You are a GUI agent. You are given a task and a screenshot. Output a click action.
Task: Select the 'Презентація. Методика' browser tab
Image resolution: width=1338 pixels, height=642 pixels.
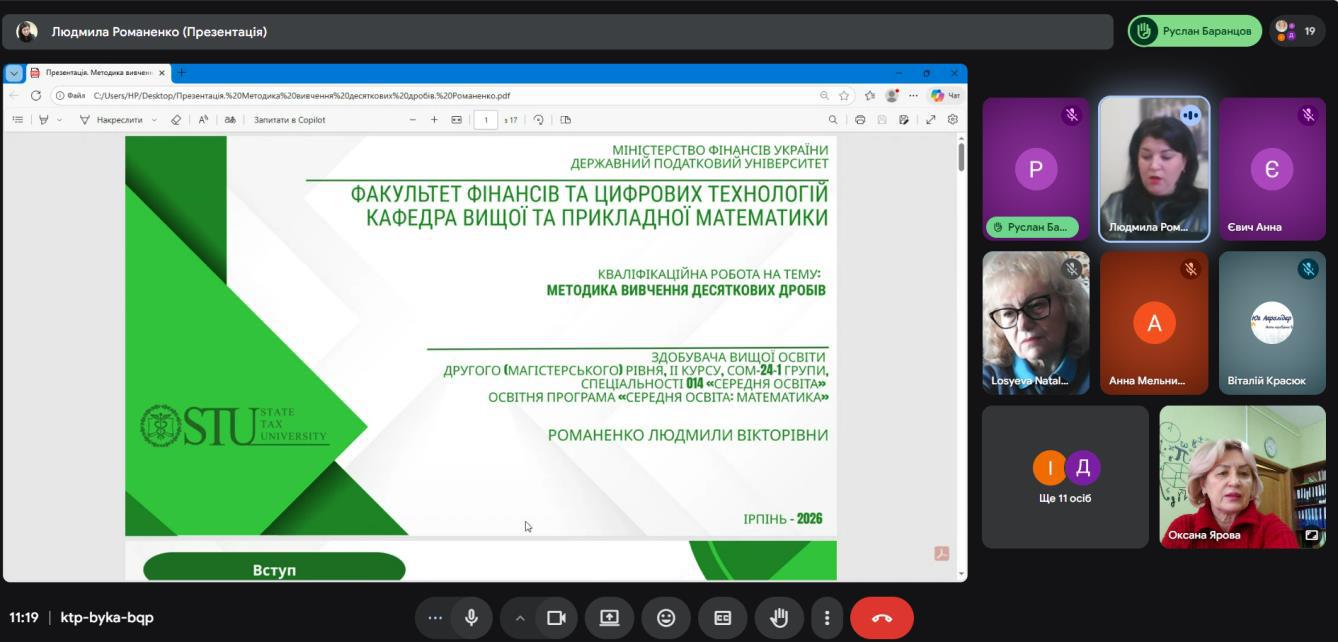[x=96, y=73]
